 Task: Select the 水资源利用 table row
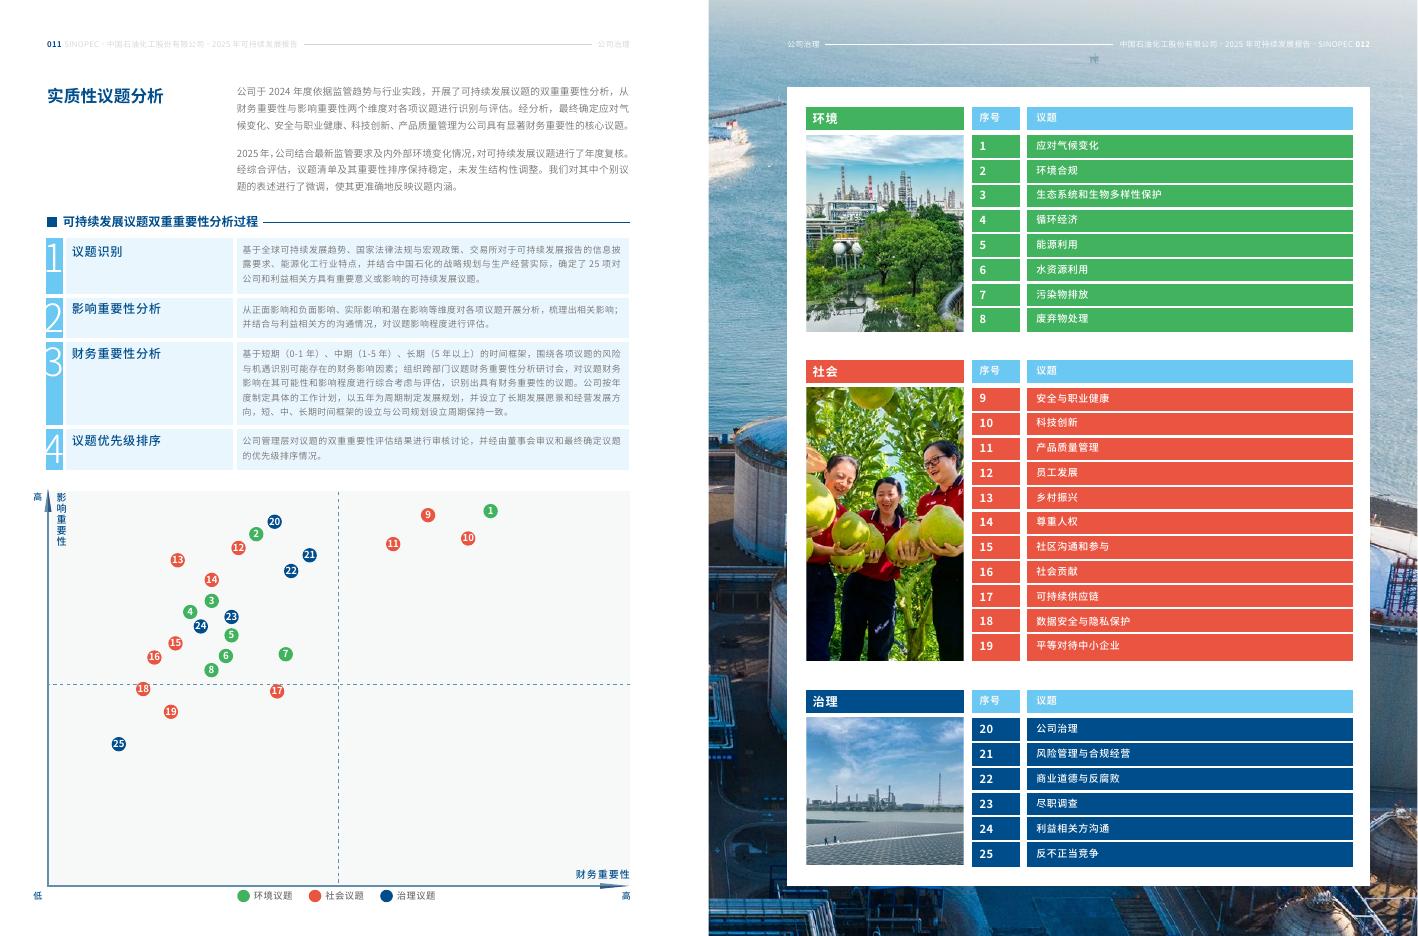pos(1162,270)
